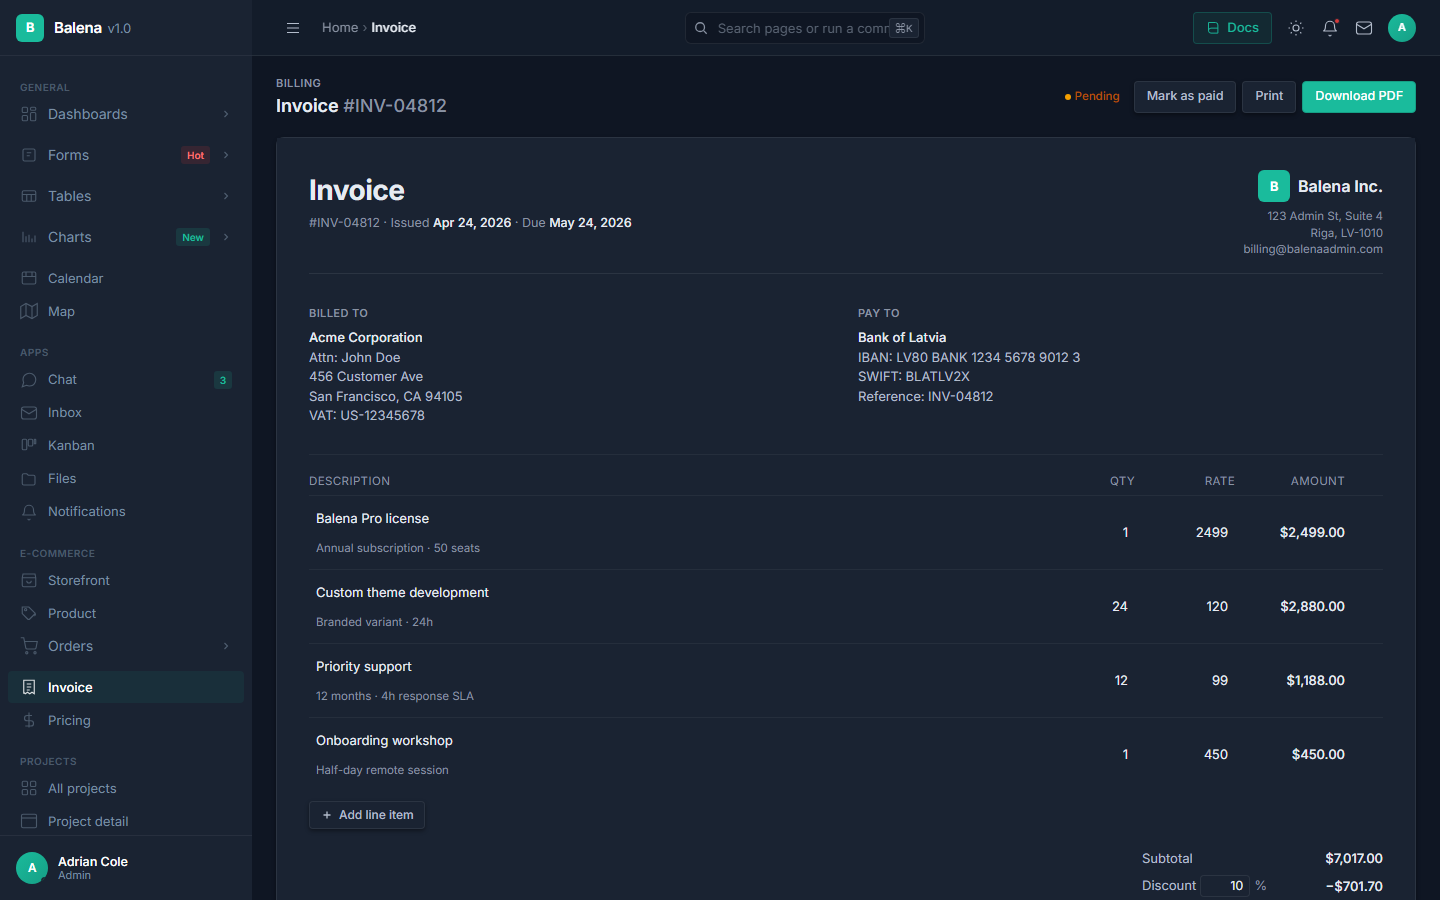Click the Print button

1269,96
